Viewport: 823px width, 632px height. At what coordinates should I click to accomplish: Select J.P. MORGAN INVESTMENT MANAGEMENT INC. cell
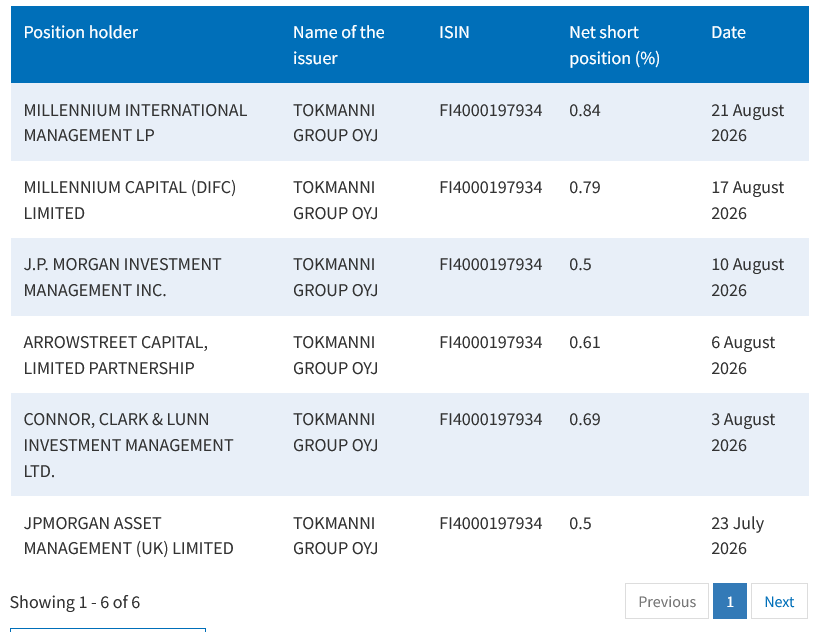point(122,277)
